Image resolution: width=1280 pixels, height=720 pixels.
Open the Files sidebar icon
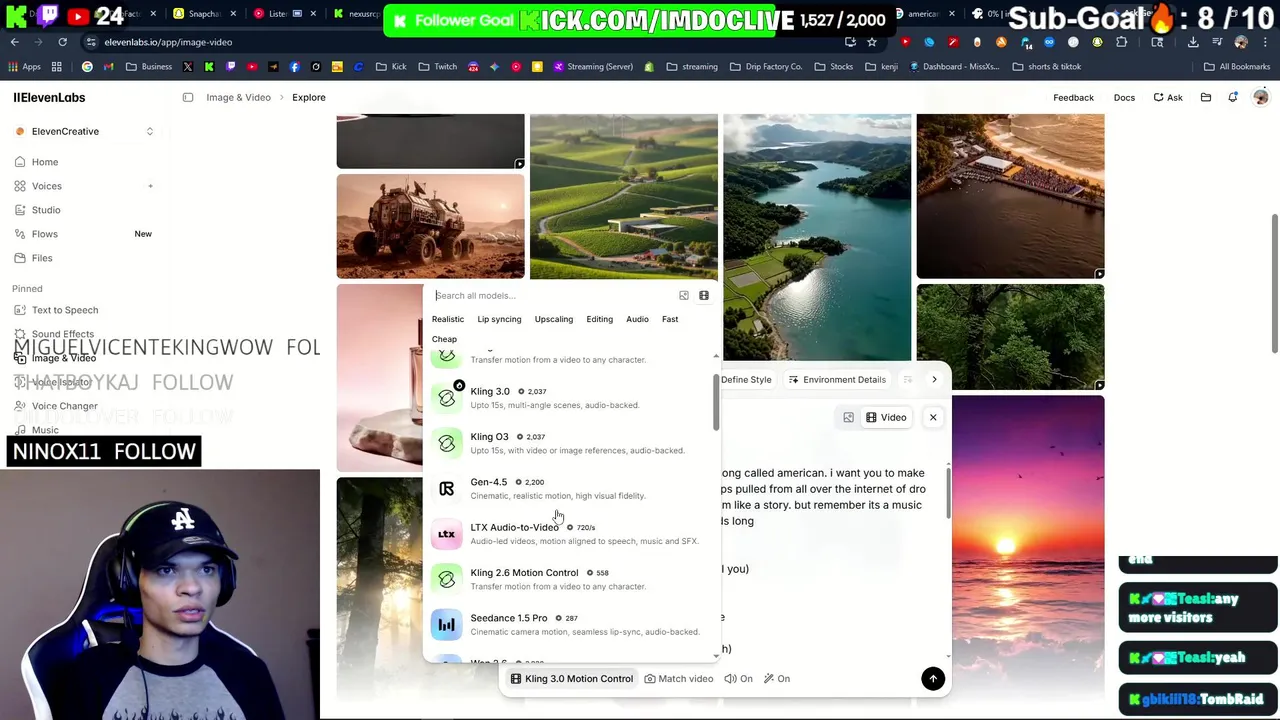[x=20, y=258]
